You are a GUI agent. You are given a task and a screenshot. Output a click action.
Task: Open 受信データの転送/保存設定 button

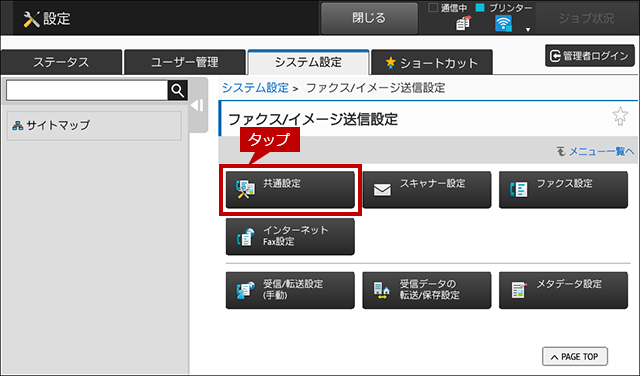point(427,290)
